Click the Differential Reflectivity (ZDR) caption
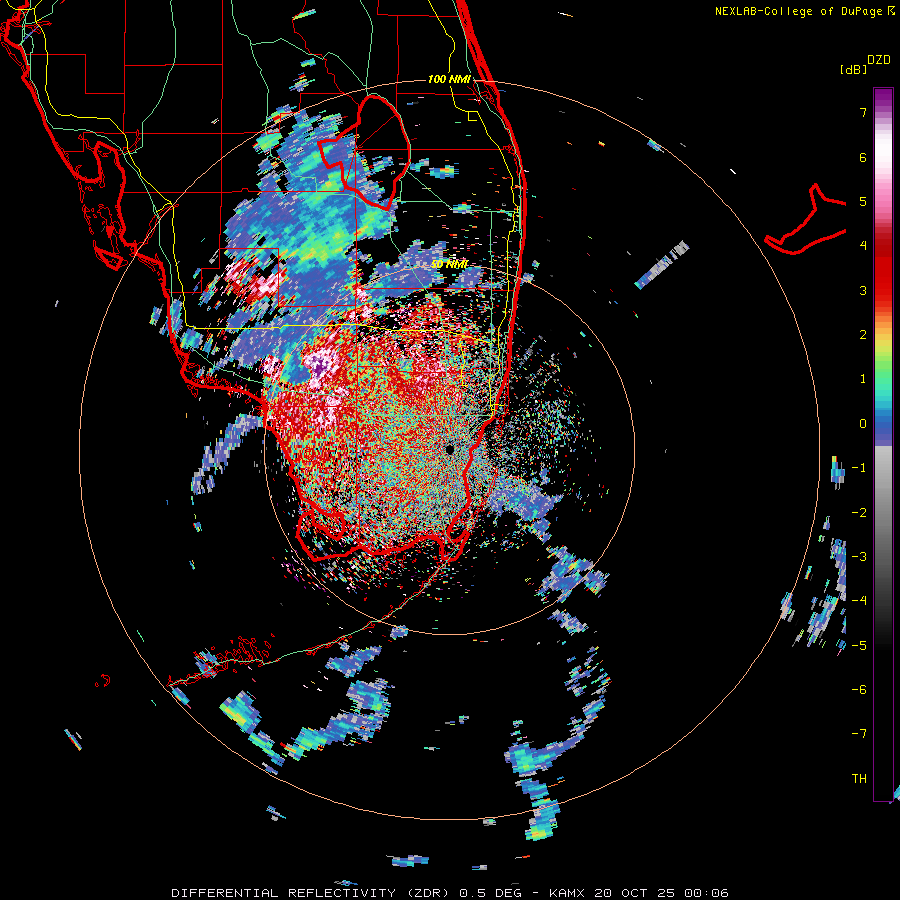 (x=312, y=893)
